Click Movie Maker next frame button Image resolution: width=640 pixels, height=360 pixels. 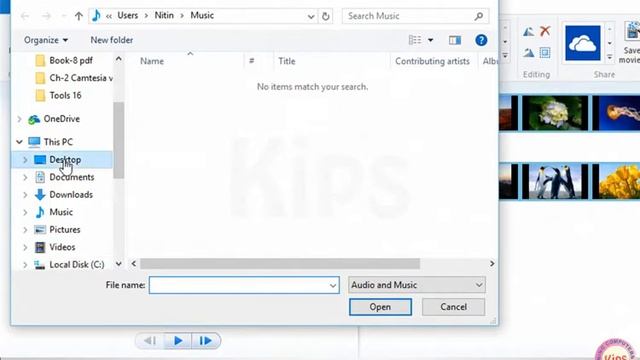pos(205,341)
